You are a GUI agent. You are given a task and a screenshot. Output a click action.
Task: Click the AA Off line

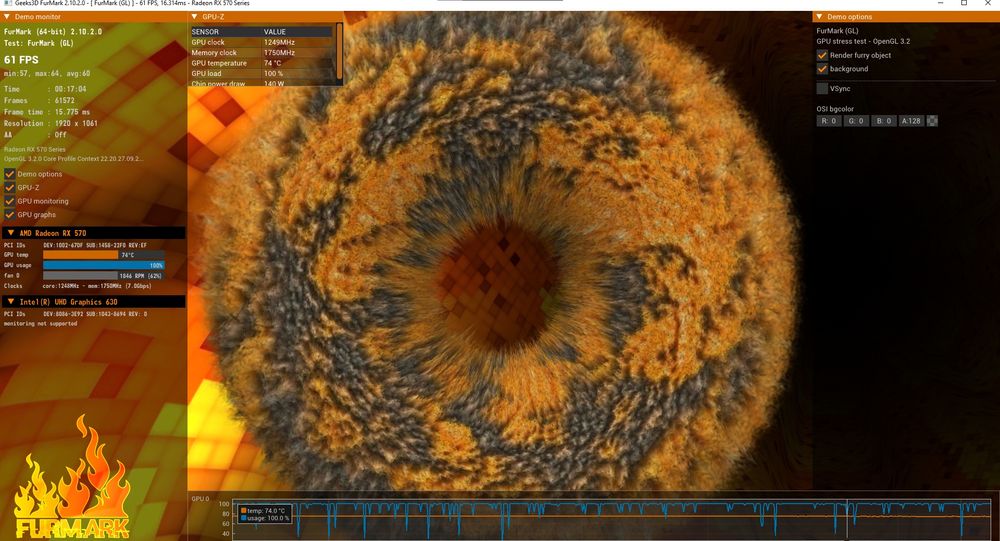tap(35, 135)
